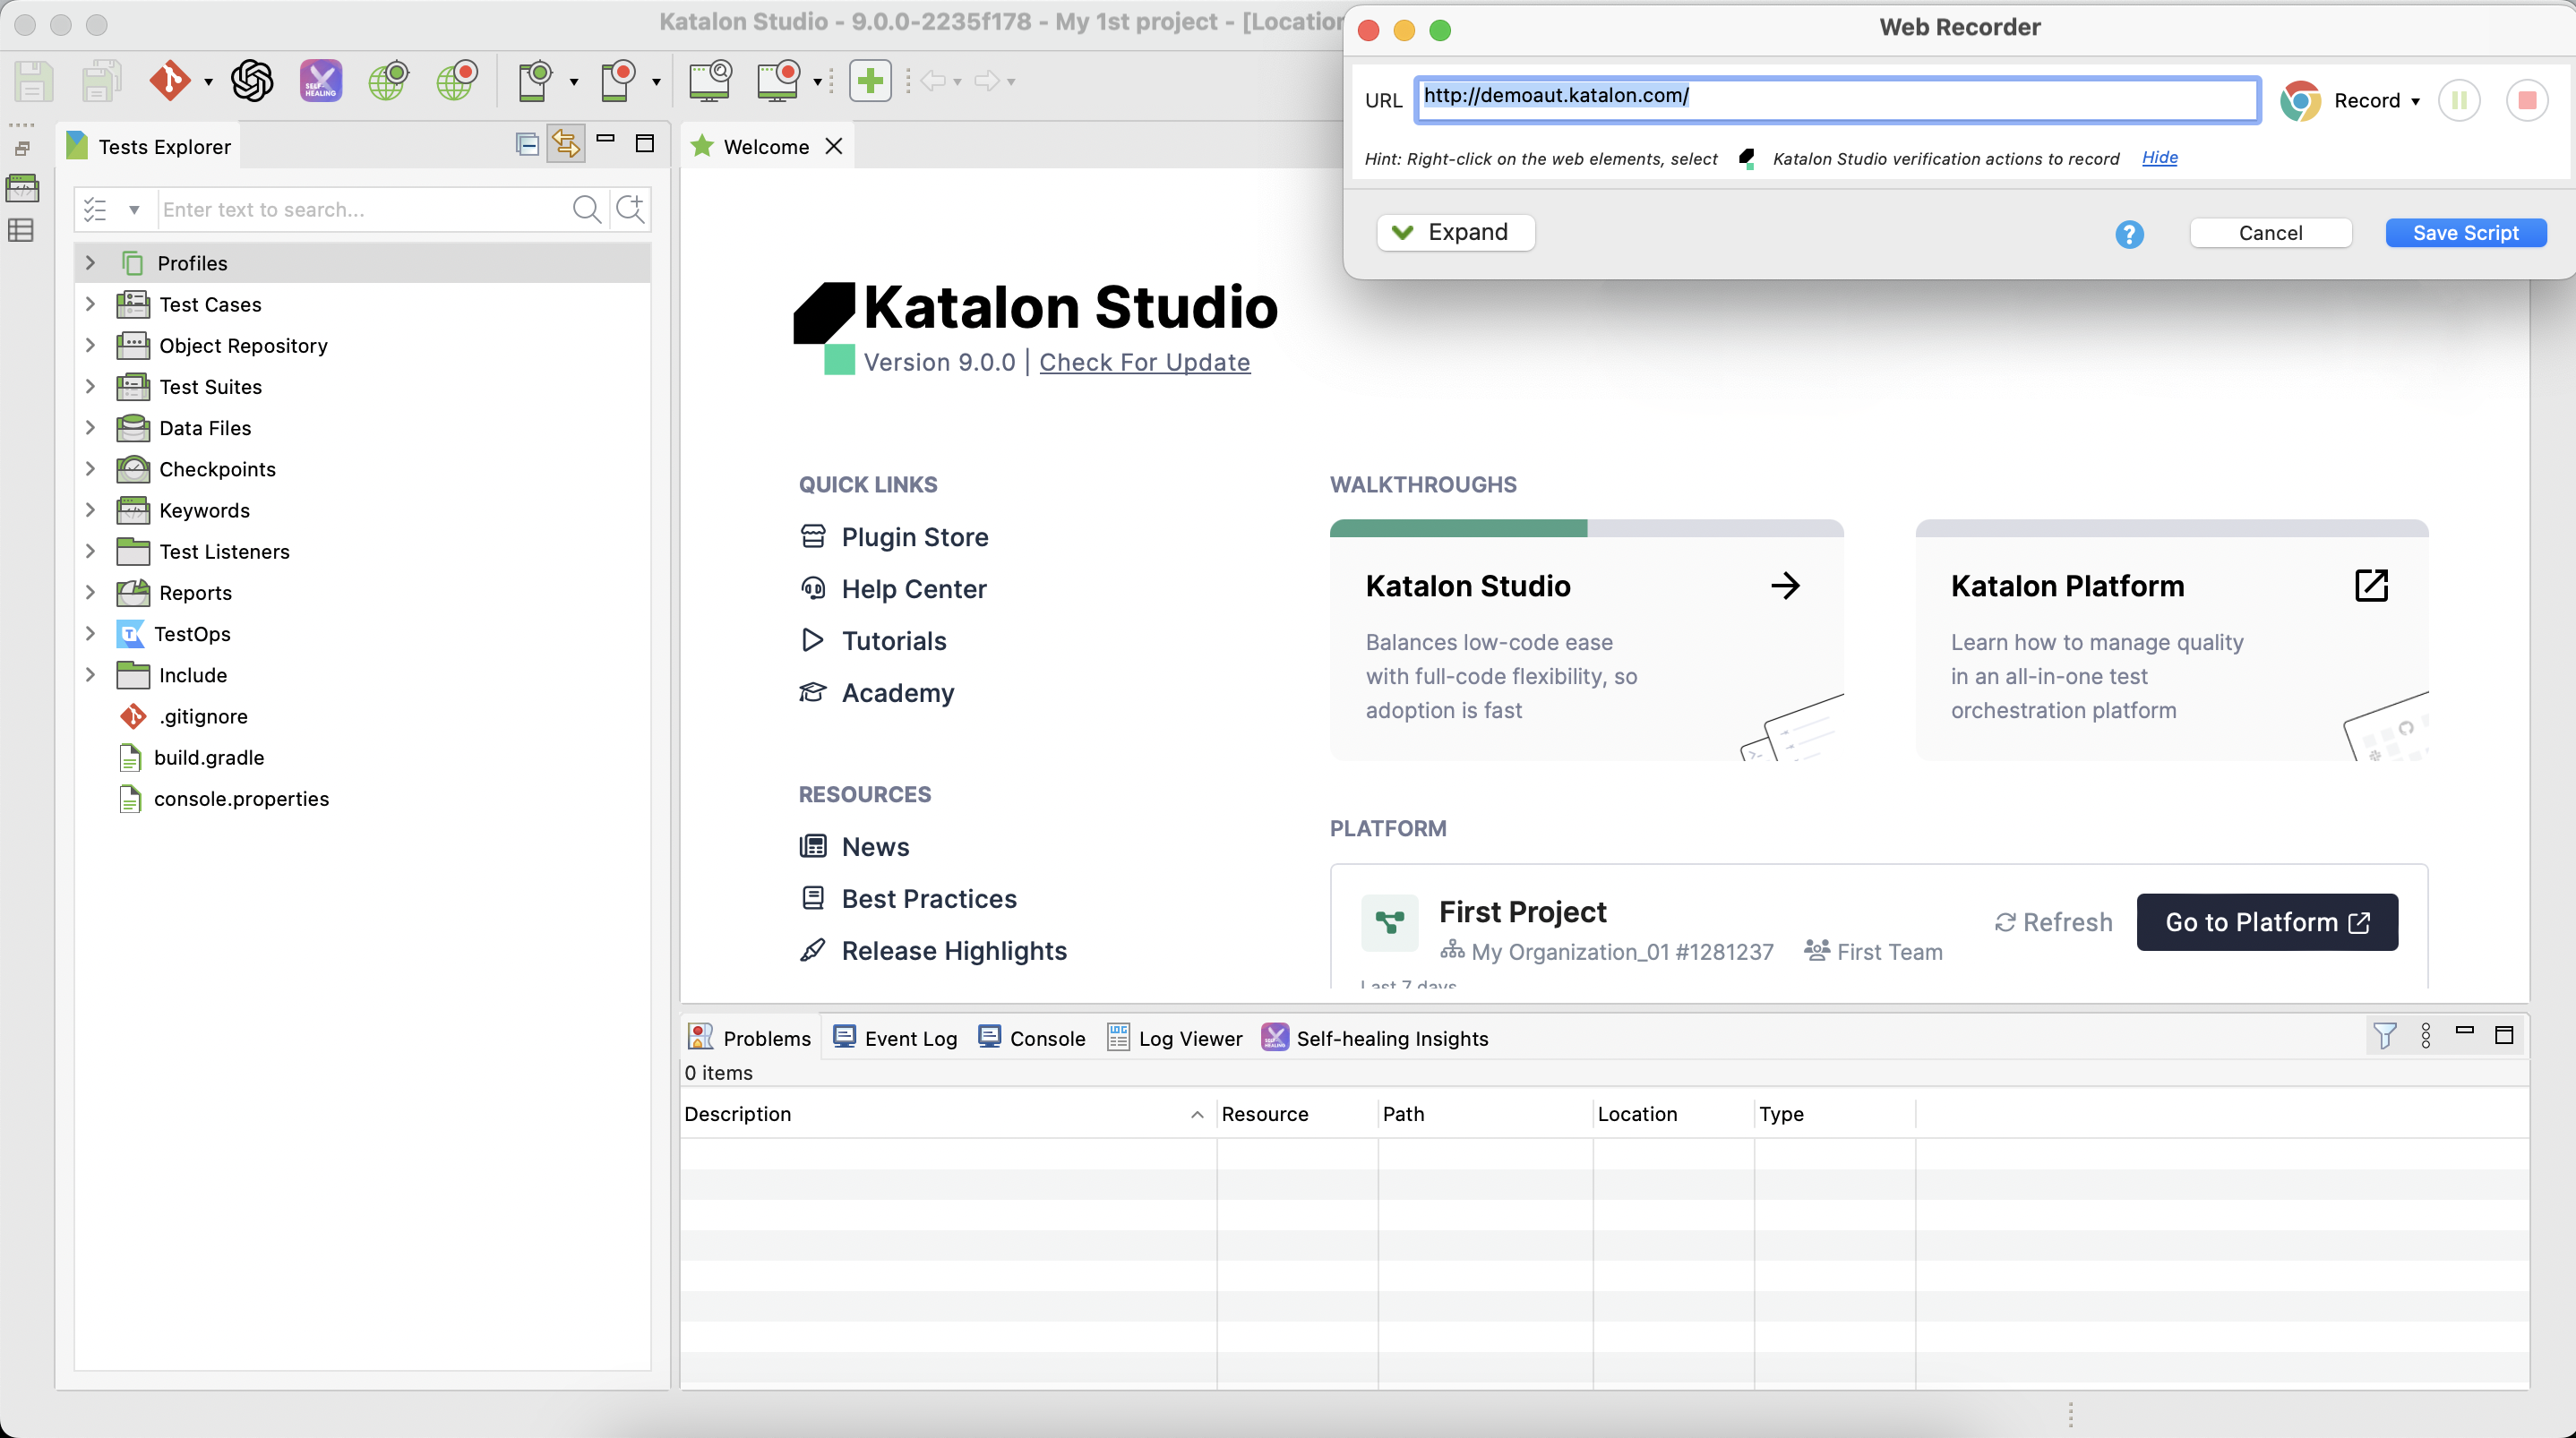The width and height of the screenshot is (2576, 1438).
Task: Click the Self-Healing toolbar icon
Action: (321, 80)
